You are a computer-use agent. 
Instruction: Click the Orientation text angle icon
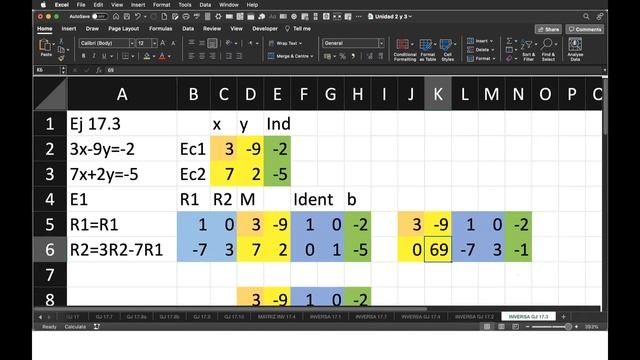pos(229,43)
